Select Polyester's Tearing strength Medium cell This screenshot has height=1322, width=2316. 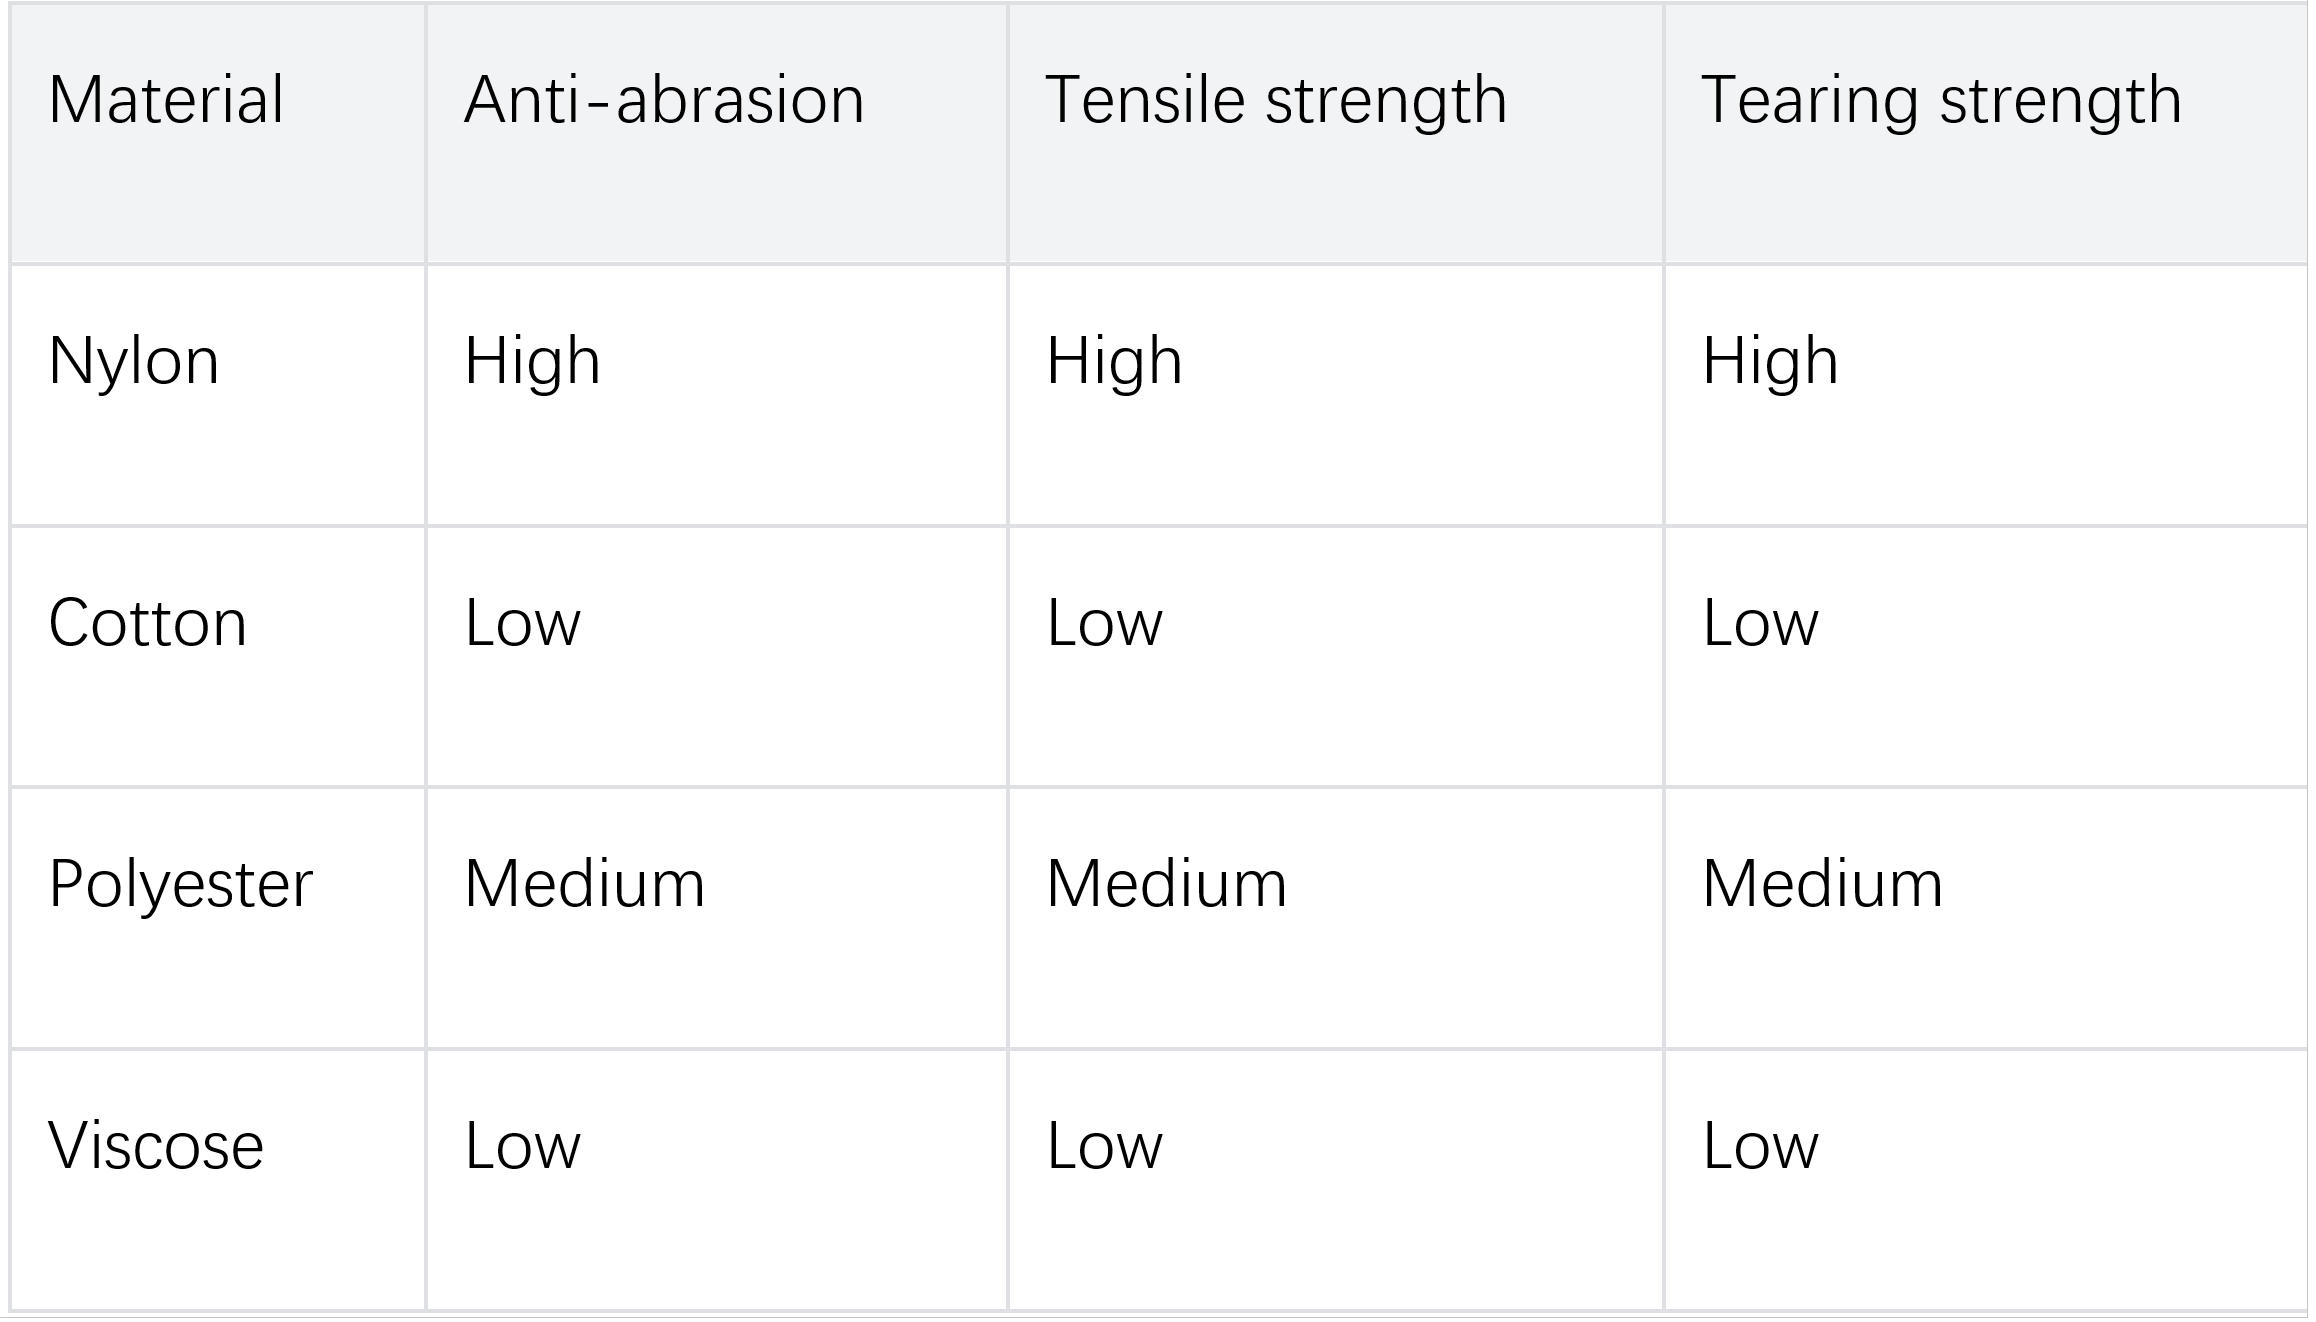point(1822,884)
